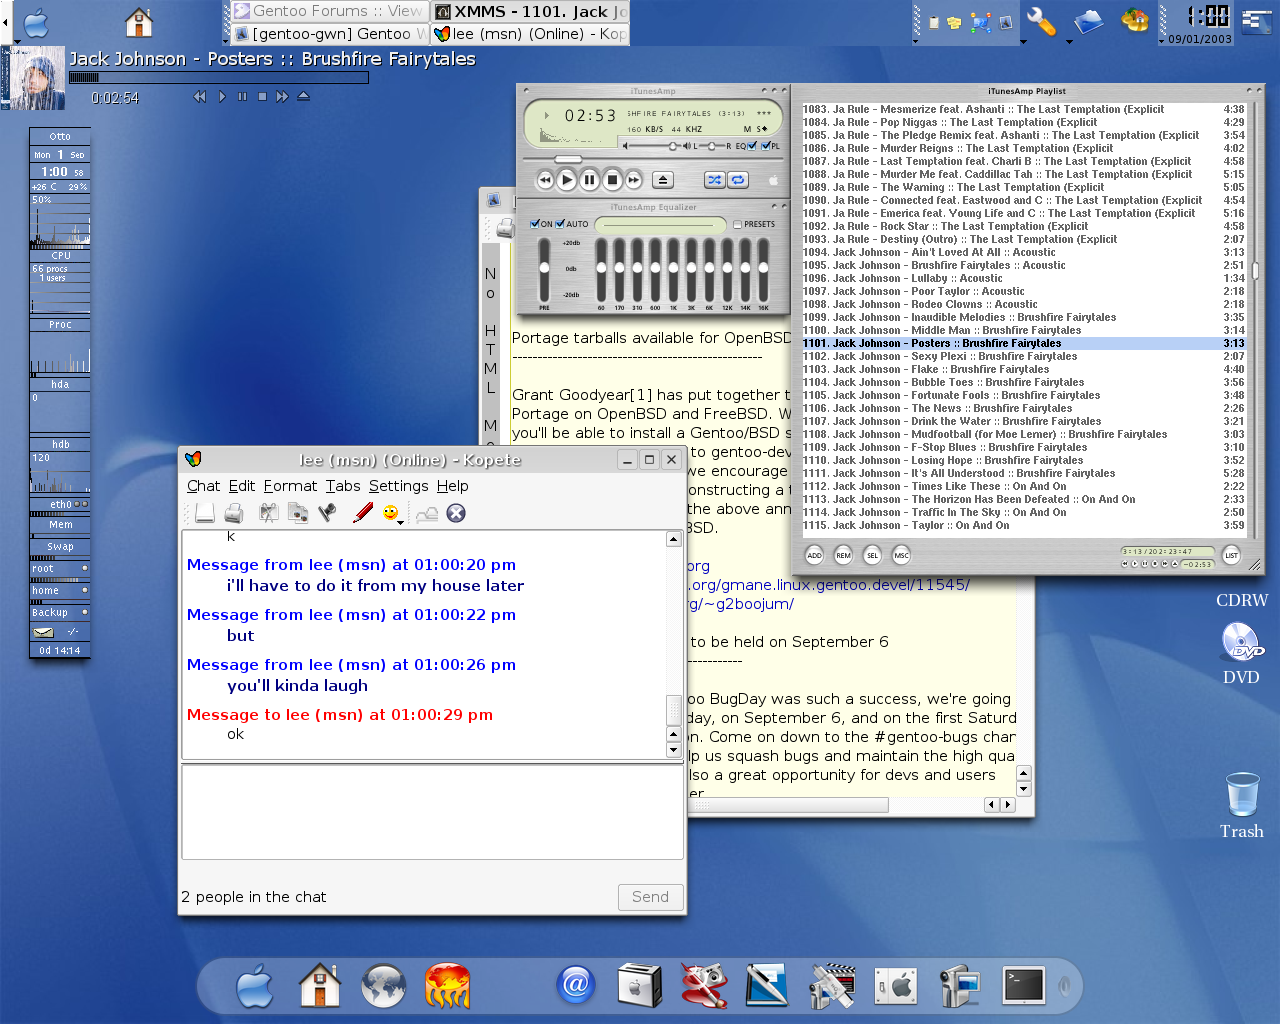The height and width of the screenshot is (1024, 1280).
Task: Select playlist track 1102 Sexy Plexi
Action: tap(1024, 356)
